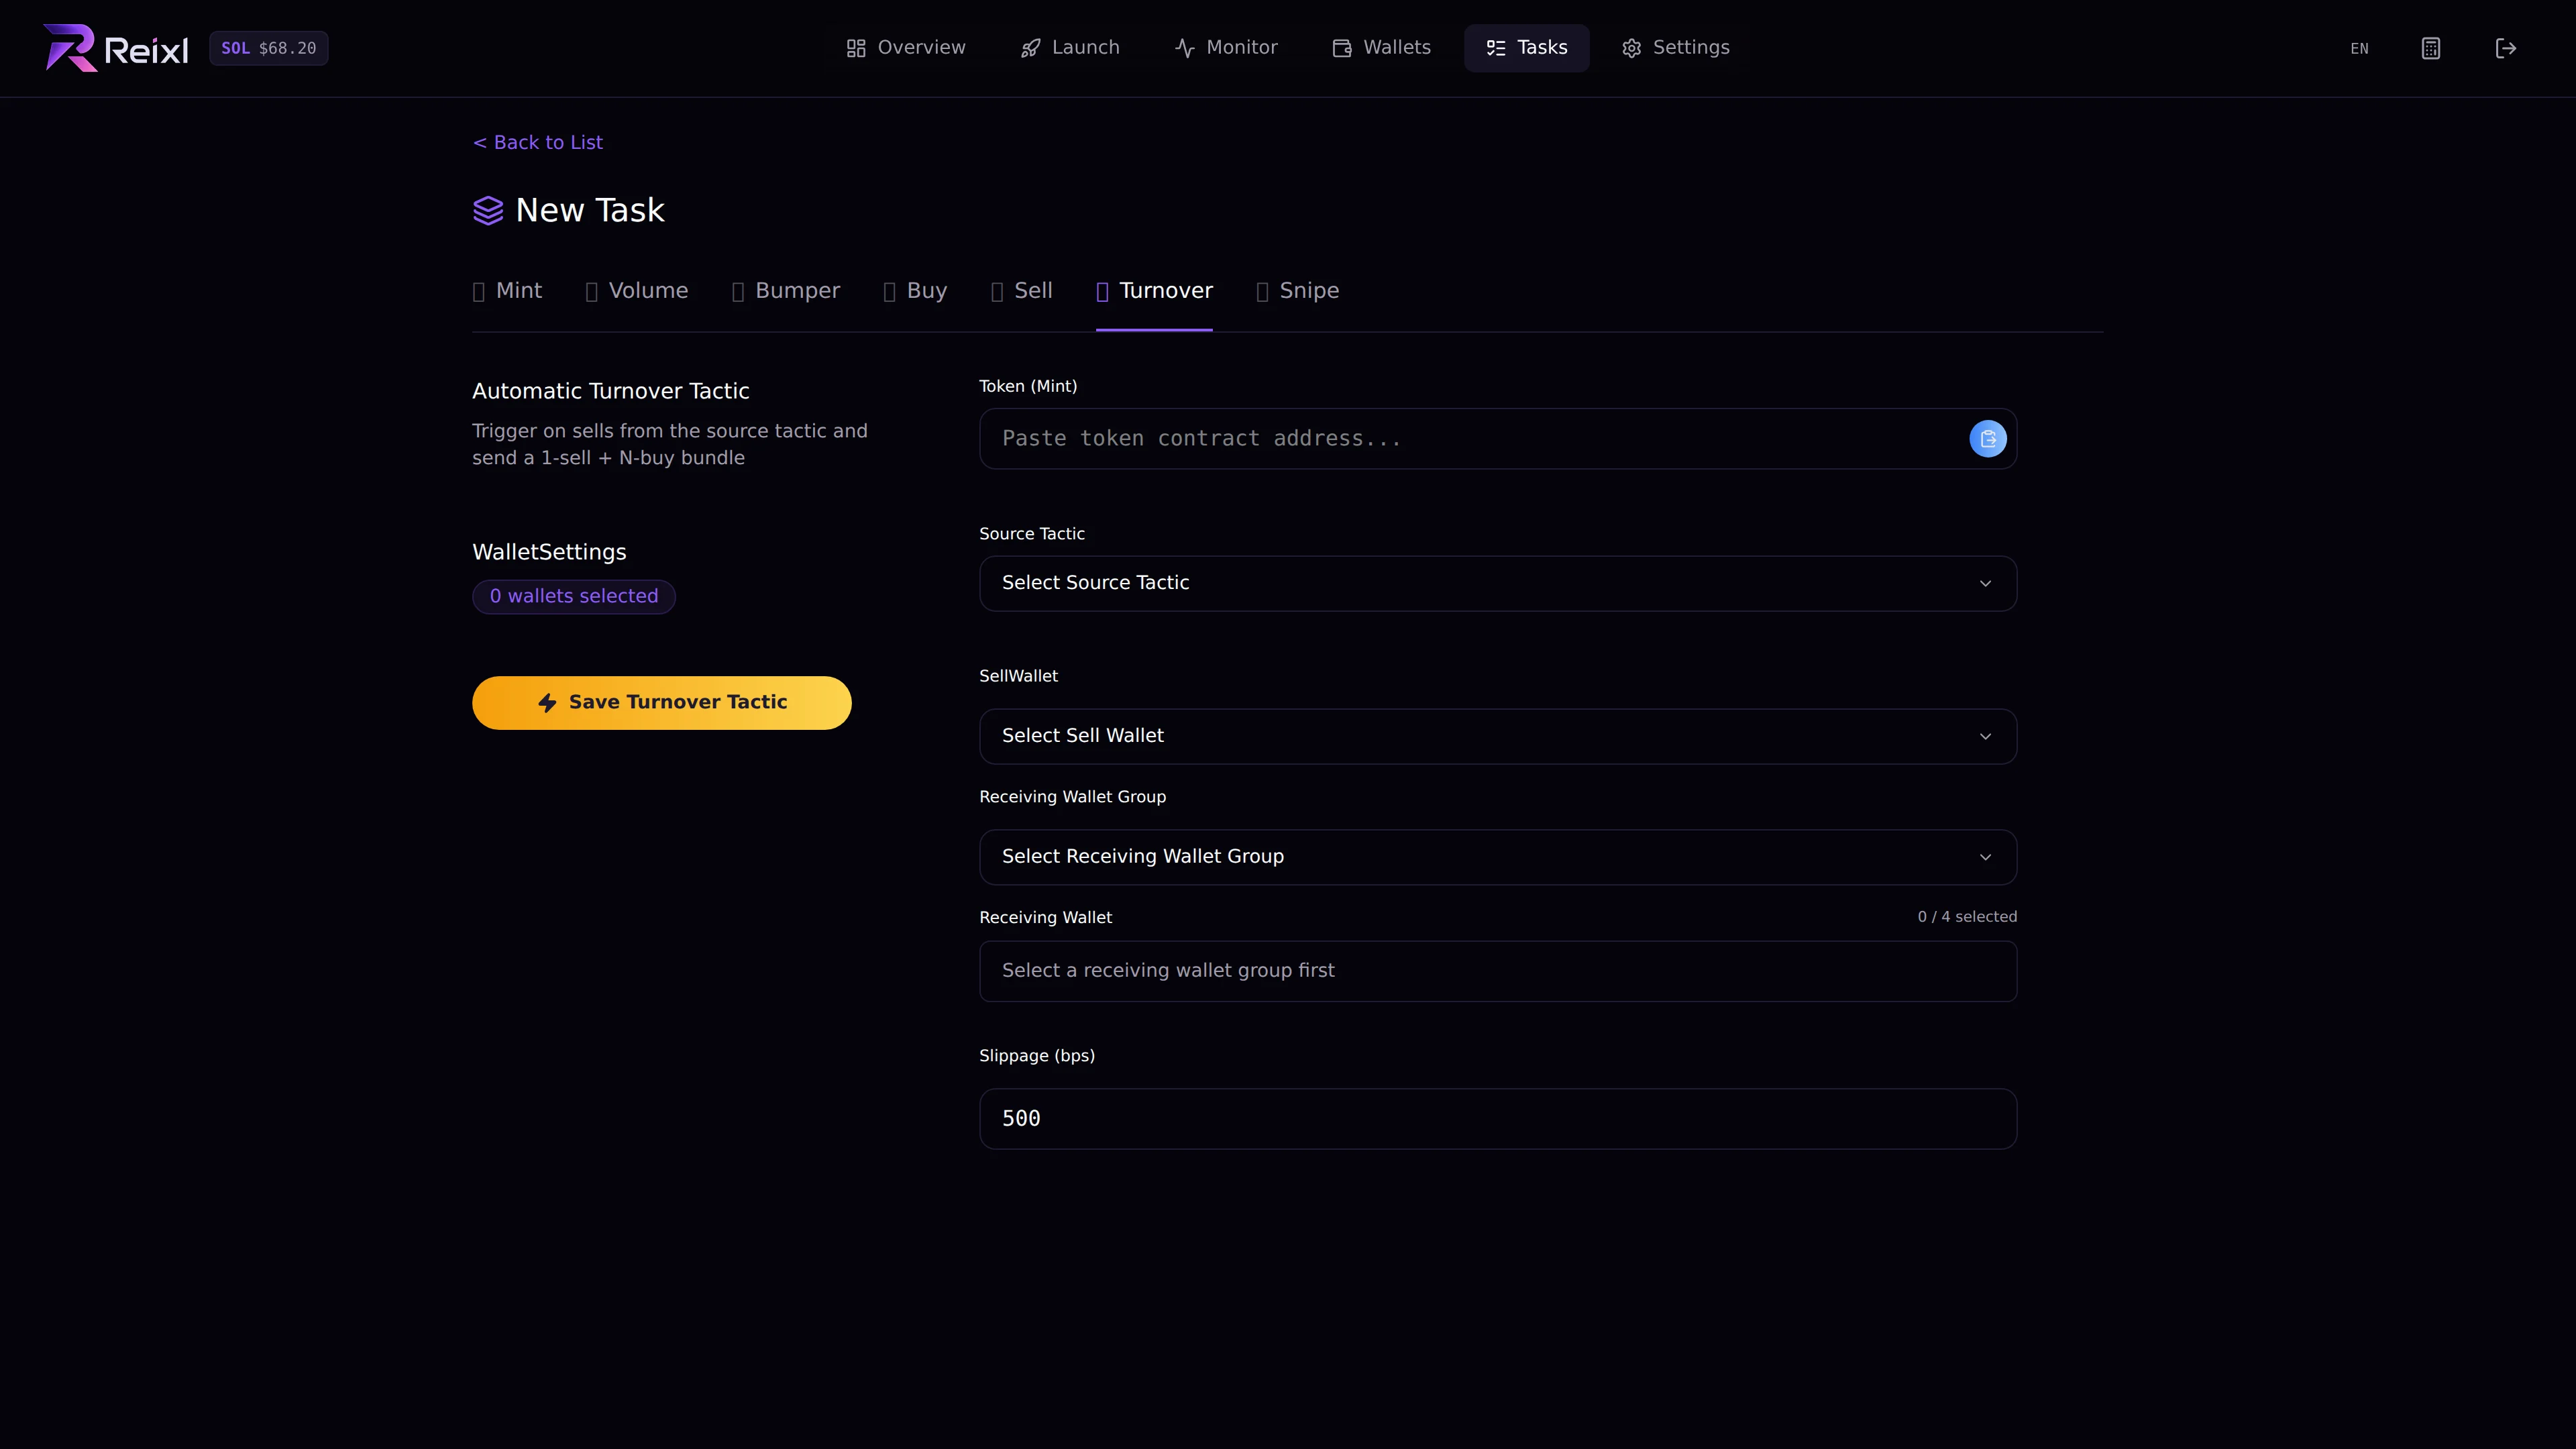Open the Select Sell Wallet dropdown

pos(1498,737)
